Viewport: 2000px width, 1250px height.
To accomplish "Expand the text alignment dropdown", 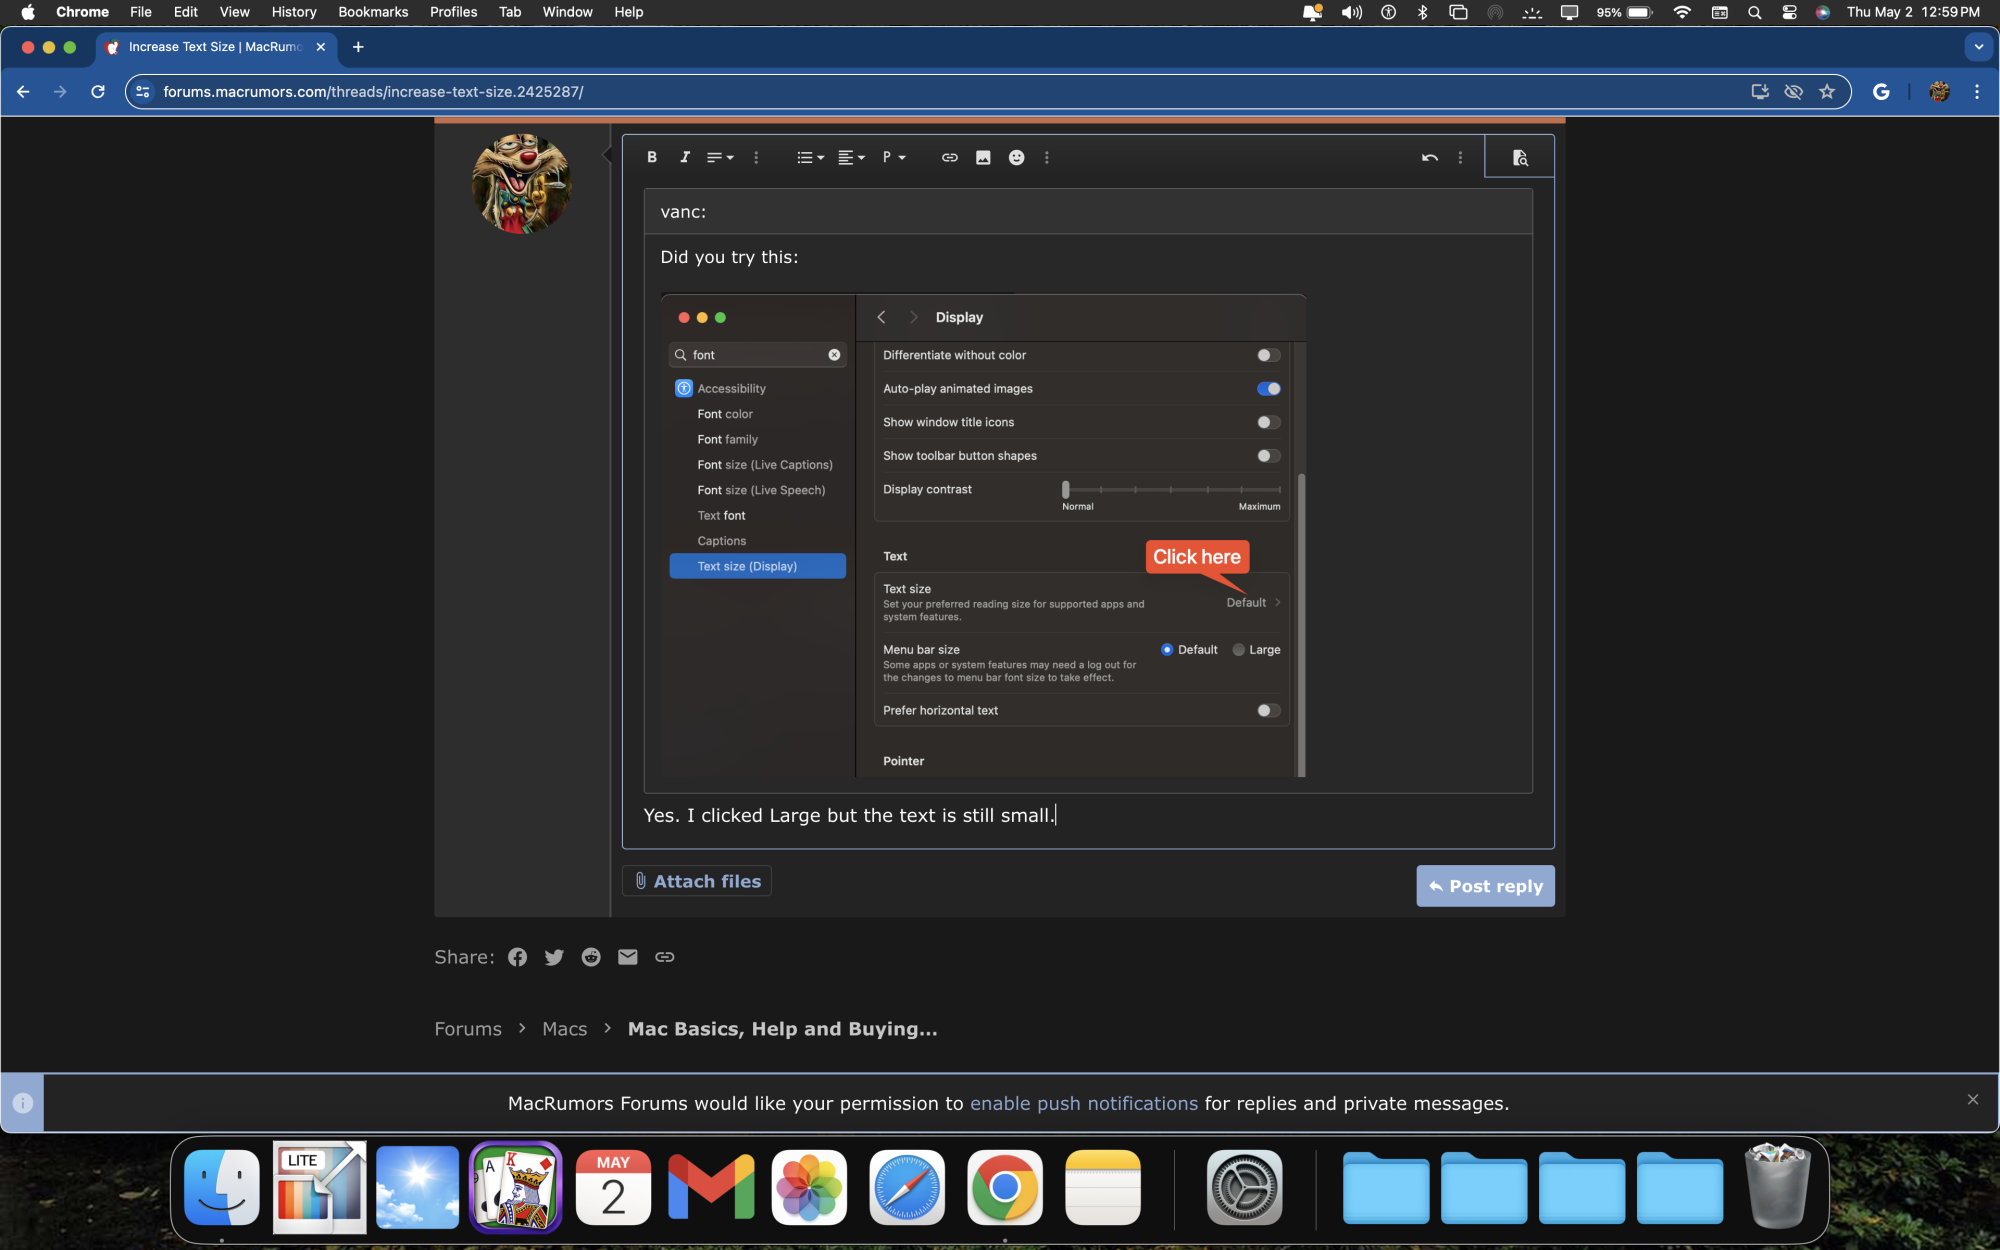I will pyautogui.click(x=851, y=157).
